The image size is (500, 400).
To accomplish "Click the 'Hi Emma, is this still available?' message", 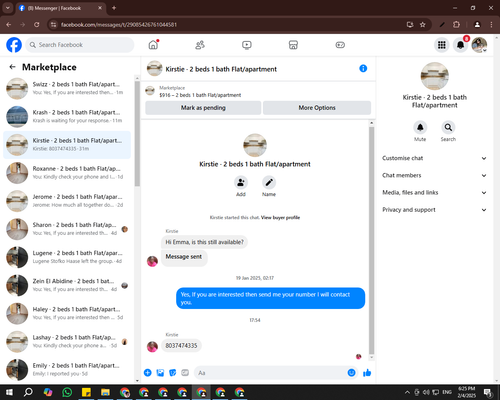I will click(x=204, y=242).
